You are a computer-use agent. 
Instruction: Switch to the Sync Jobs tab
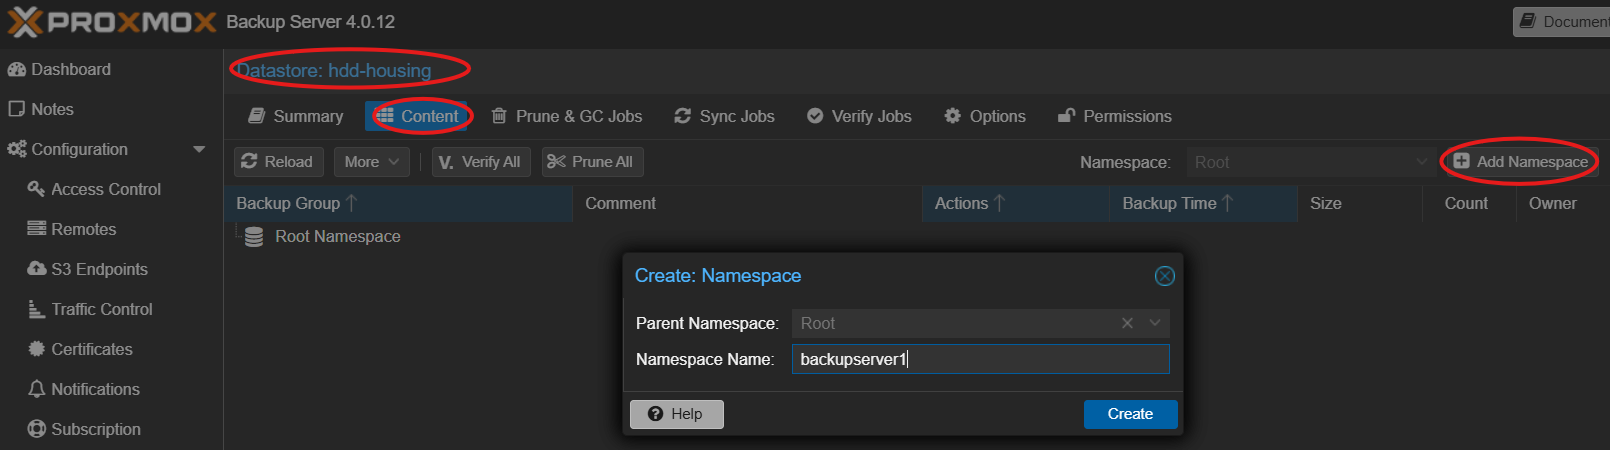click(725, 116)
